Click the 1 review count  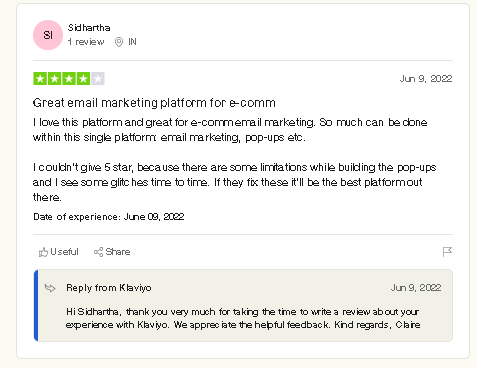tap(86, 42)
